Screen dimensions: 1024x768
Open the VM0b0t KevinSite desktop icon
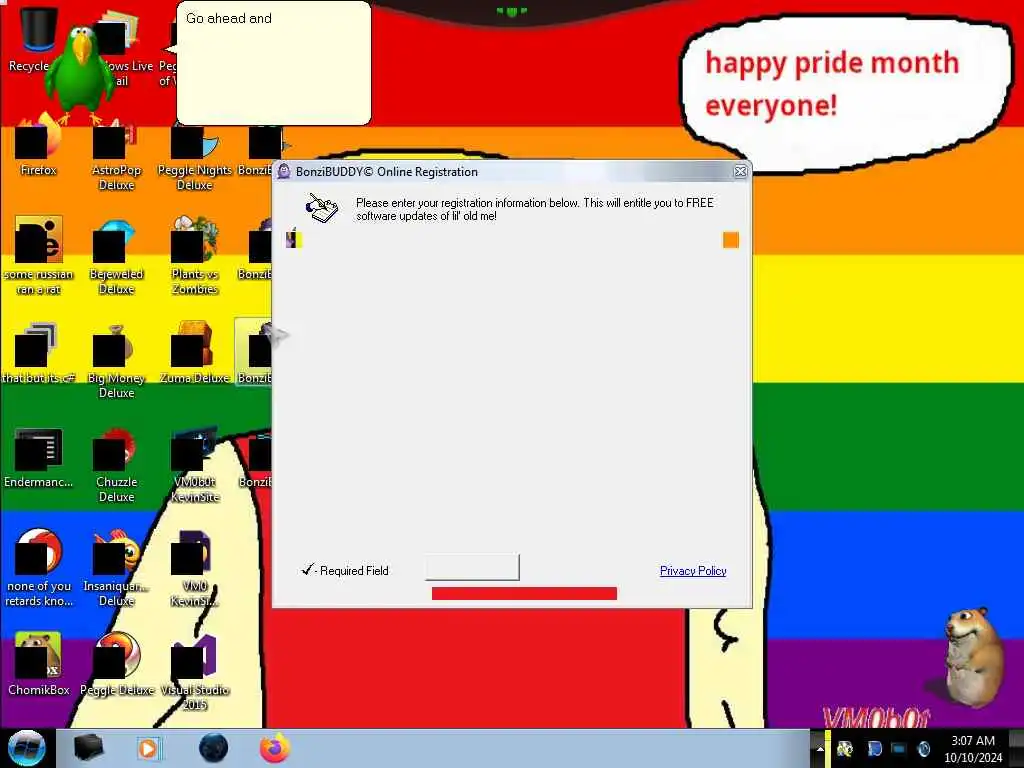click(x=195, y=465)
